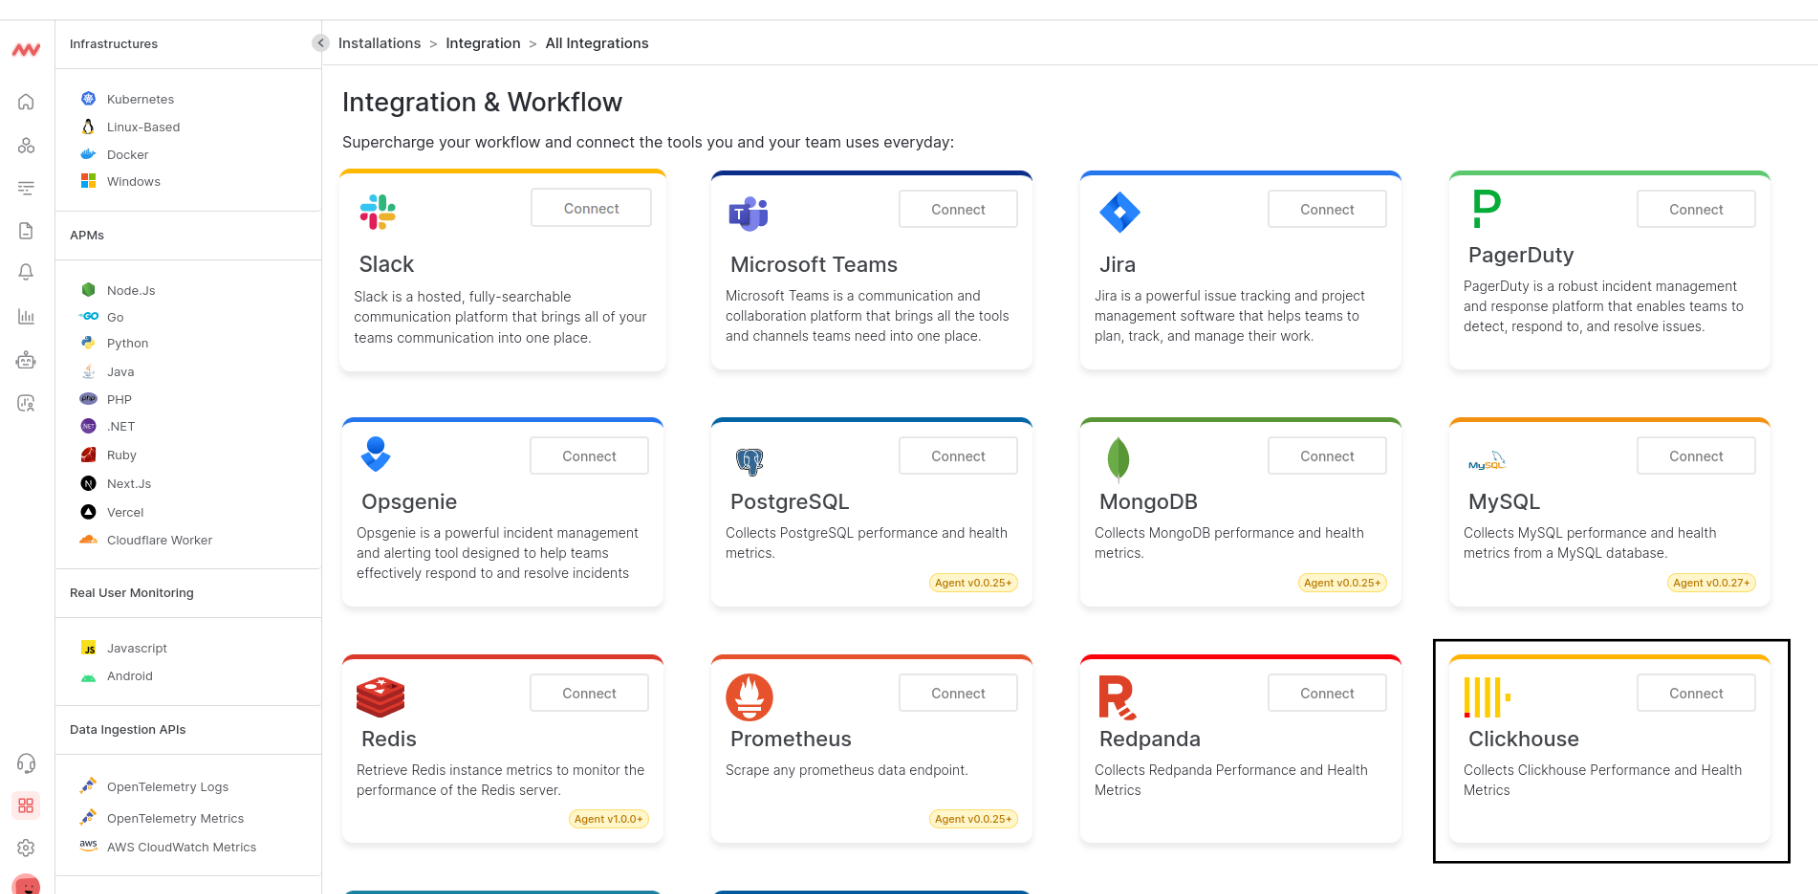Open Windows infrastructure entry
This screenshot has height=894, width=1818.
pos(133,181)
